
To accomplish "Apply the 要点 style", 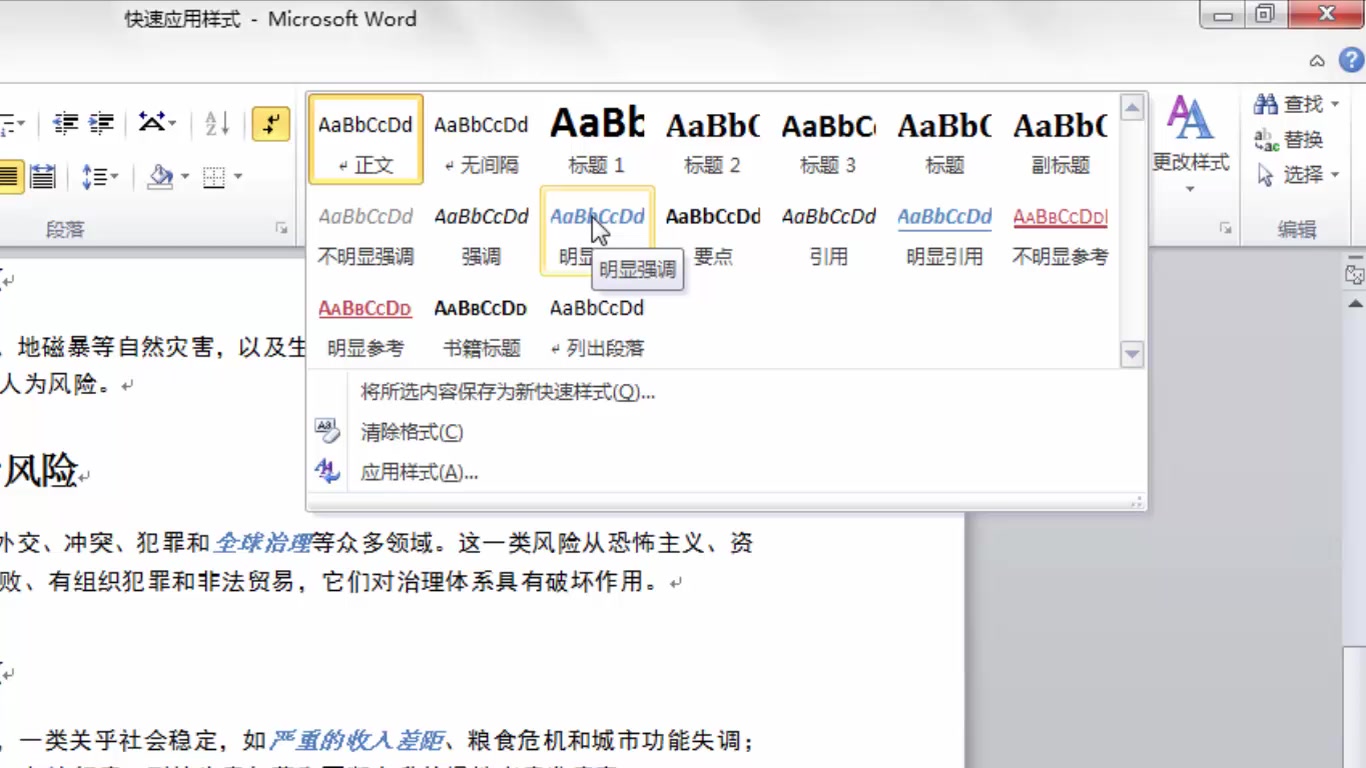I will 713,232.
